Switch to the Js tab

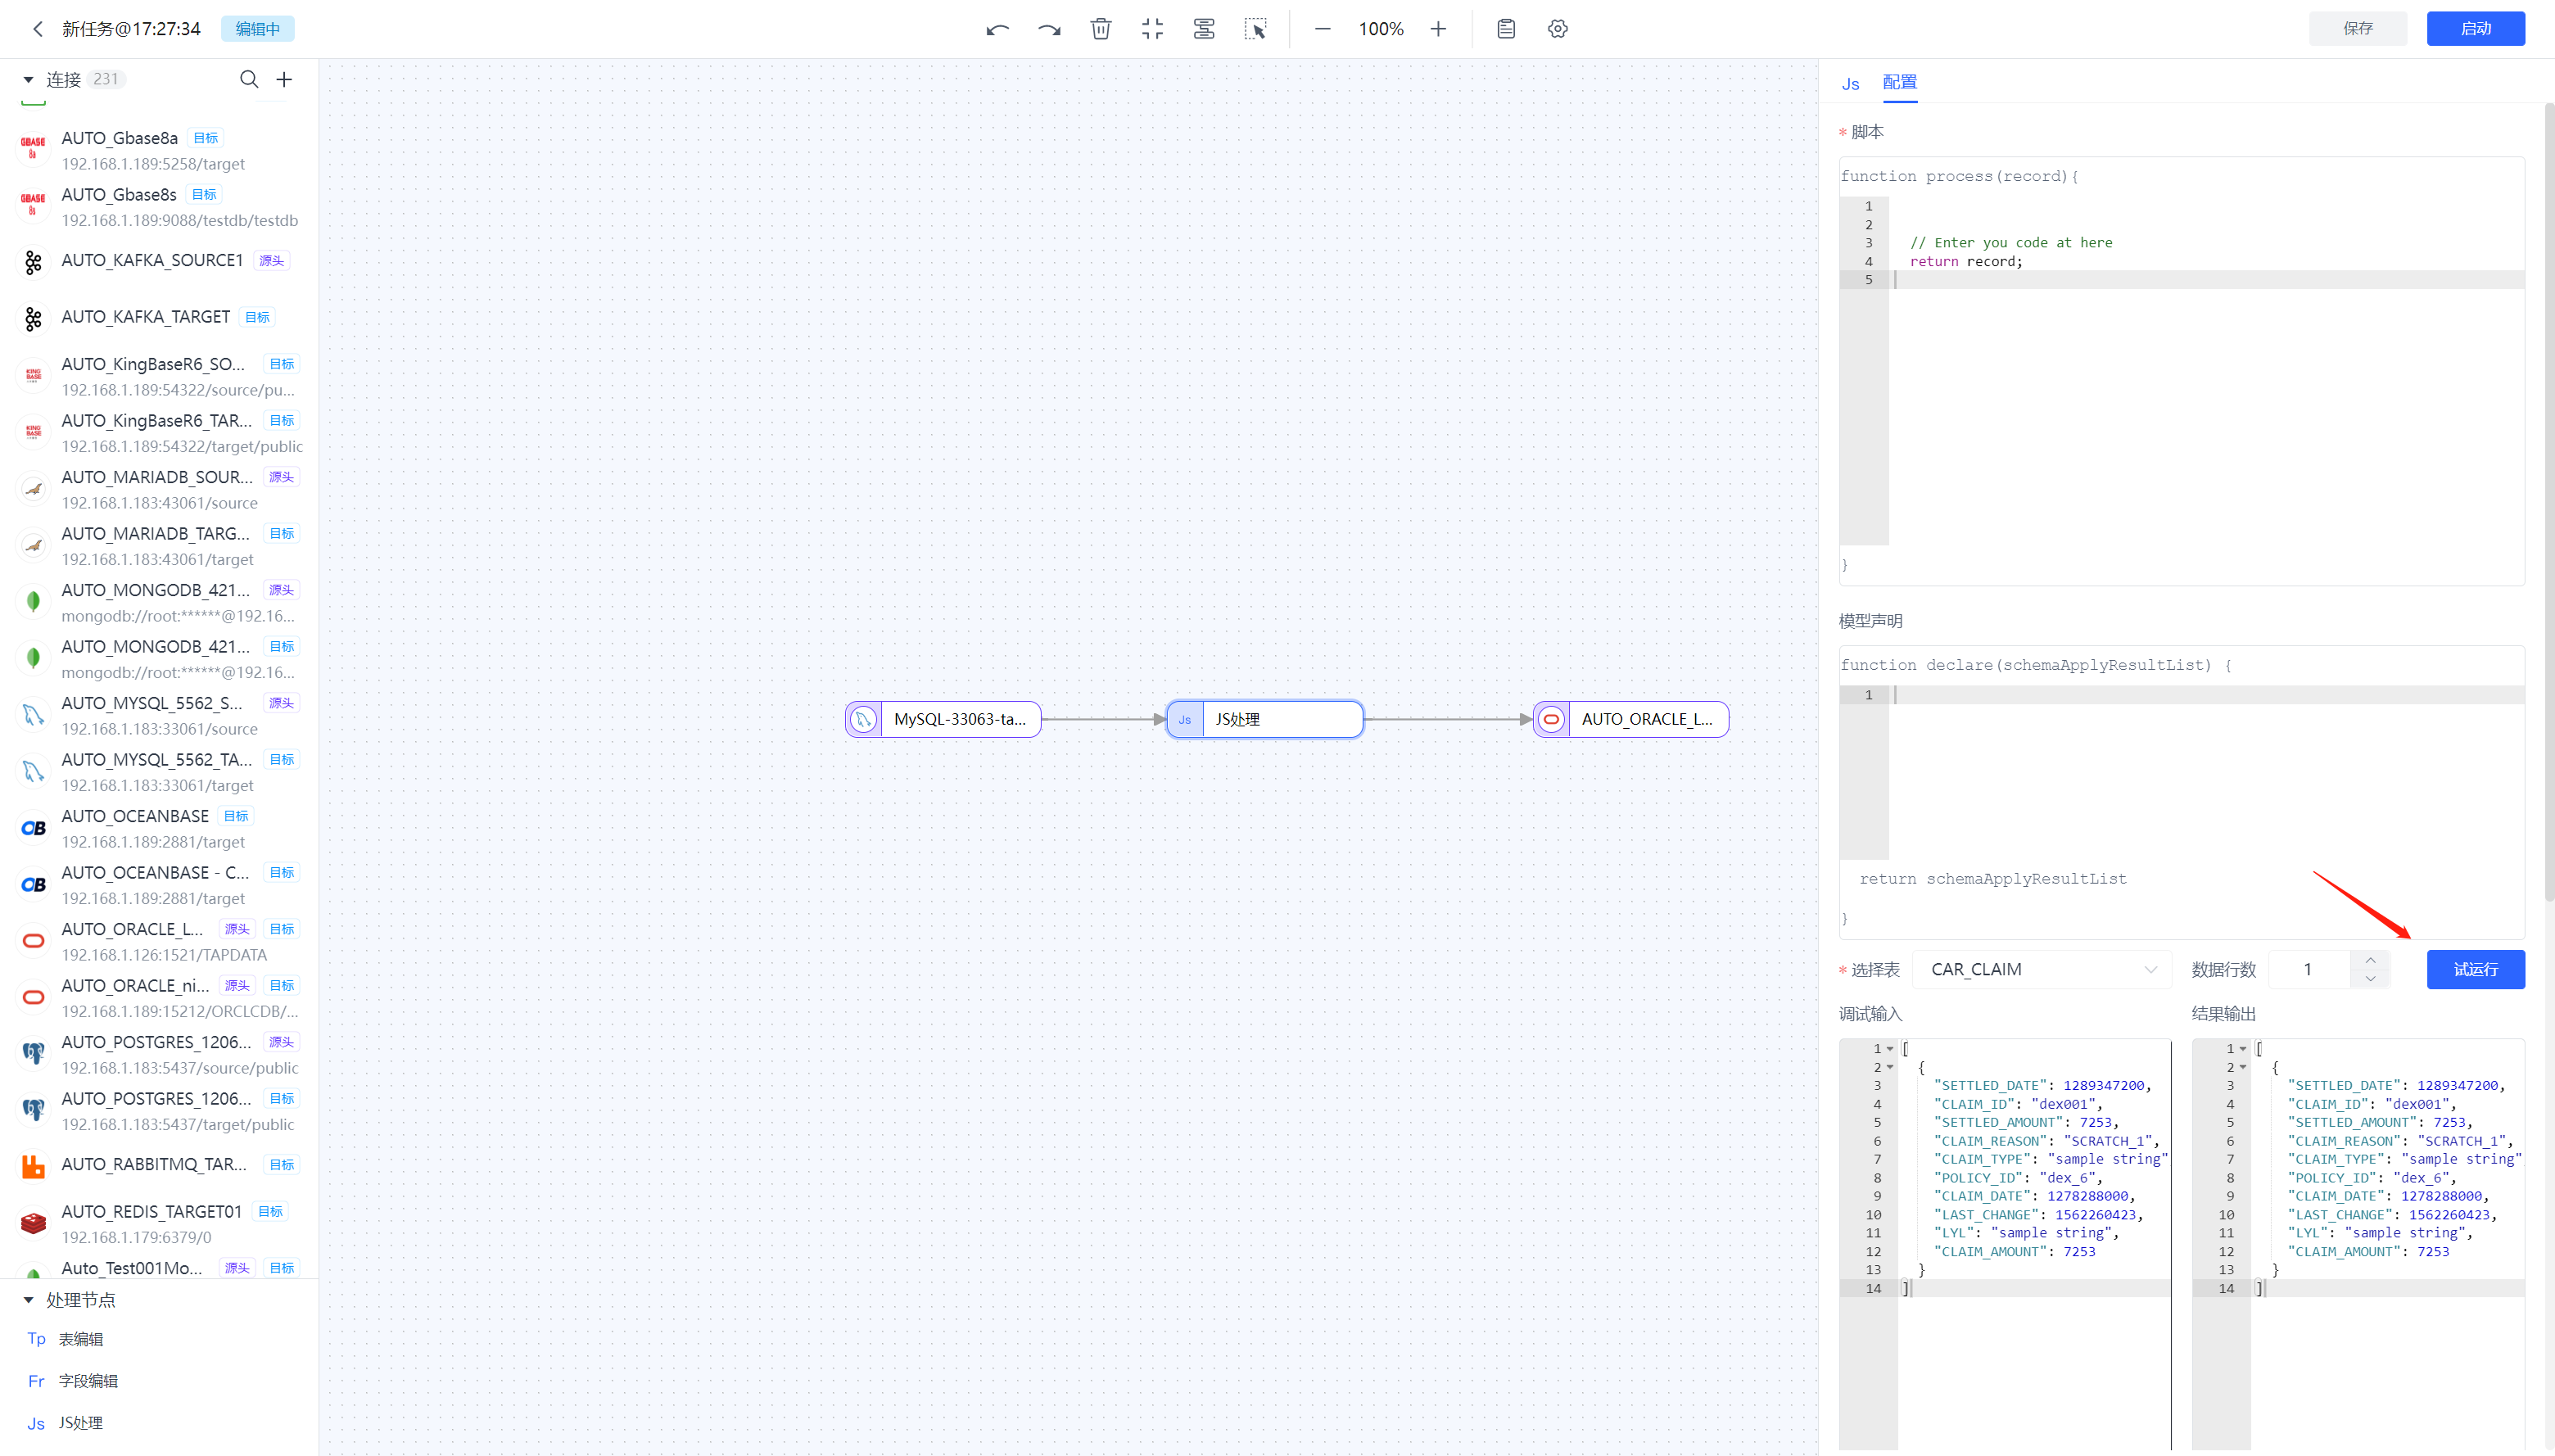(x=1850, y=84)
